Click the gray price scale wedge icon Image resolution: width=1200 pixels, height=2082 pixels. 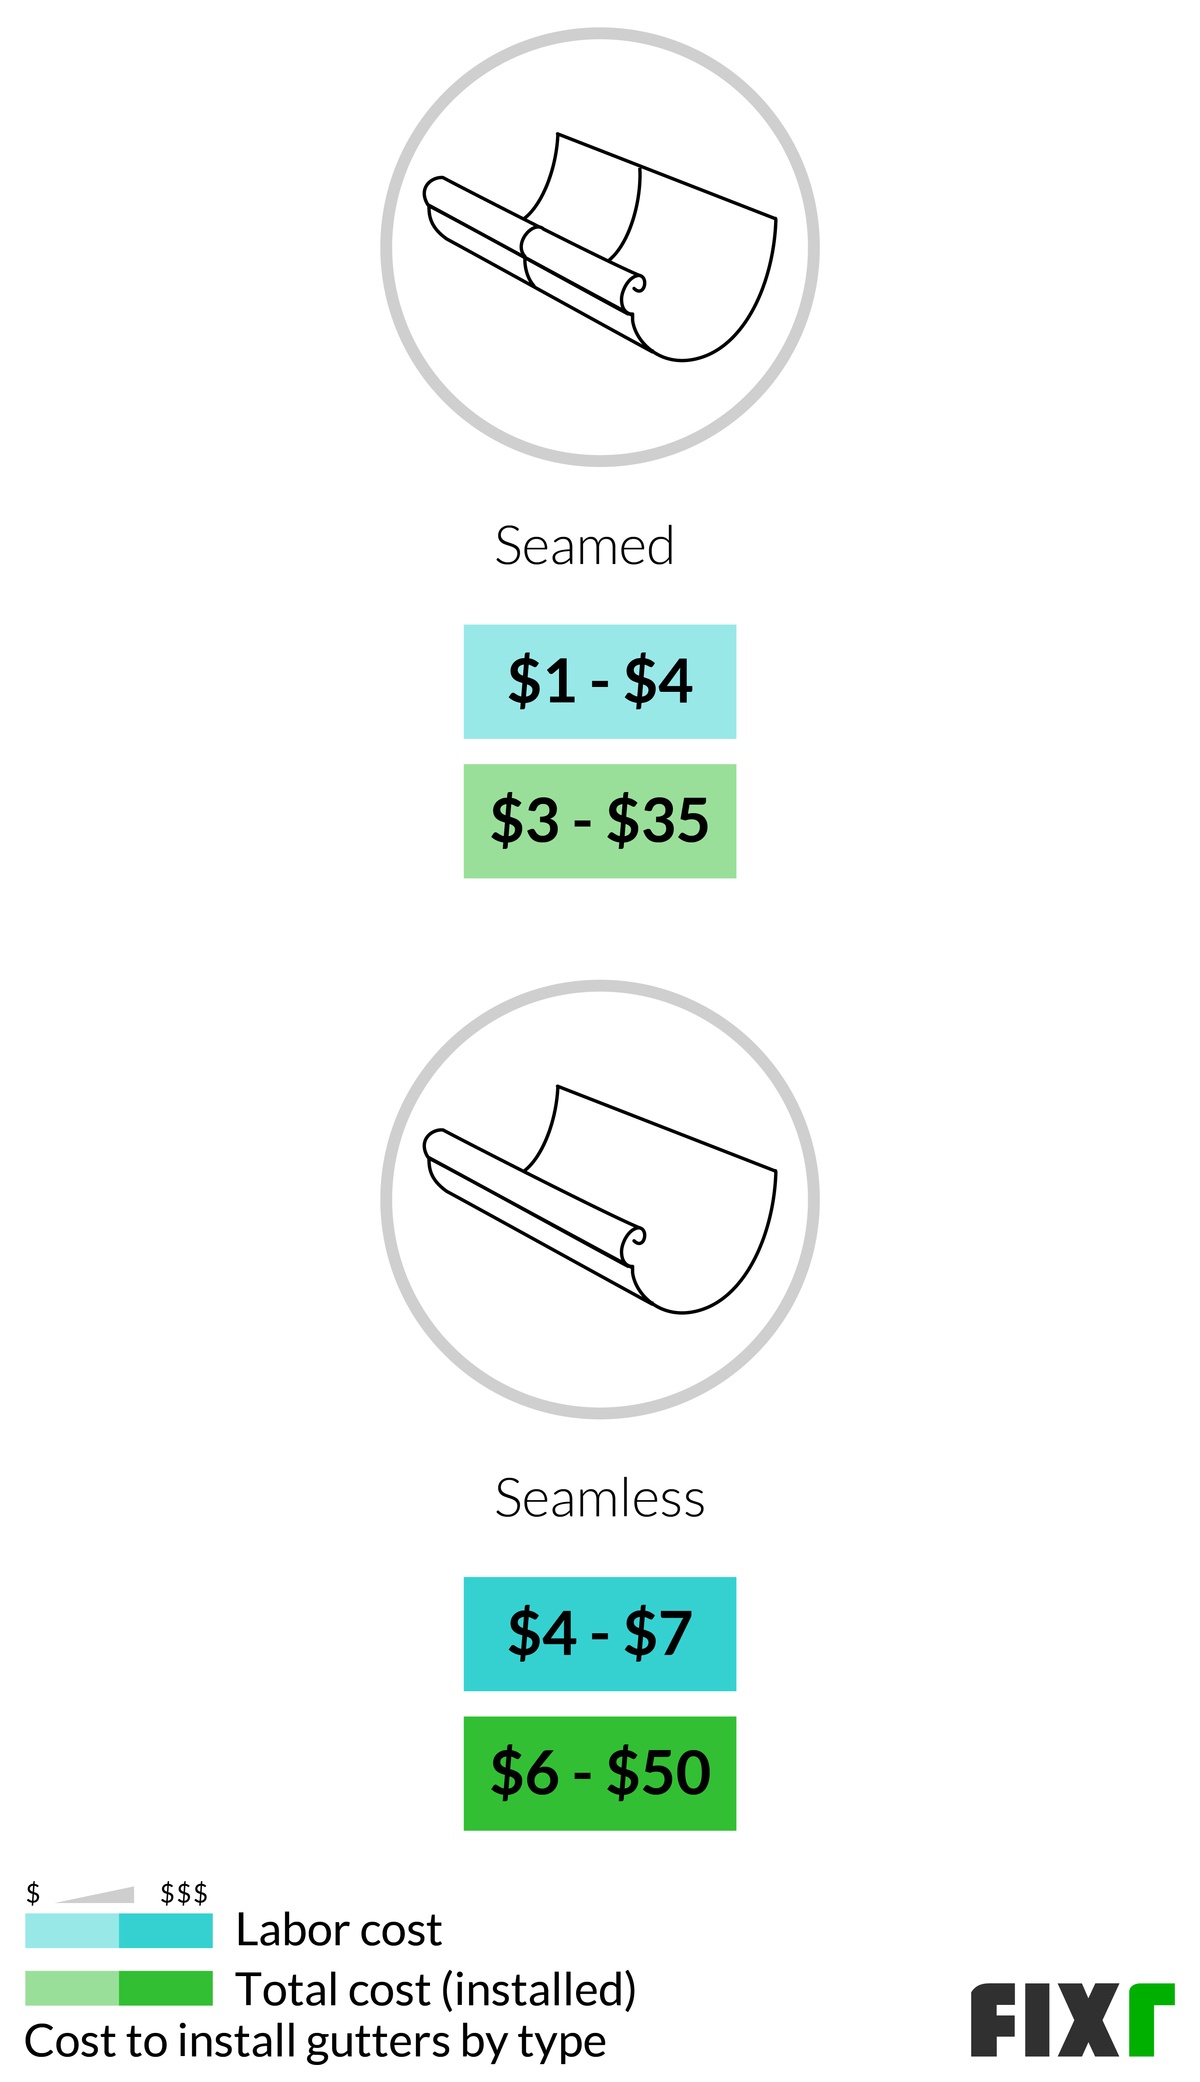[x=98, y=1895]
